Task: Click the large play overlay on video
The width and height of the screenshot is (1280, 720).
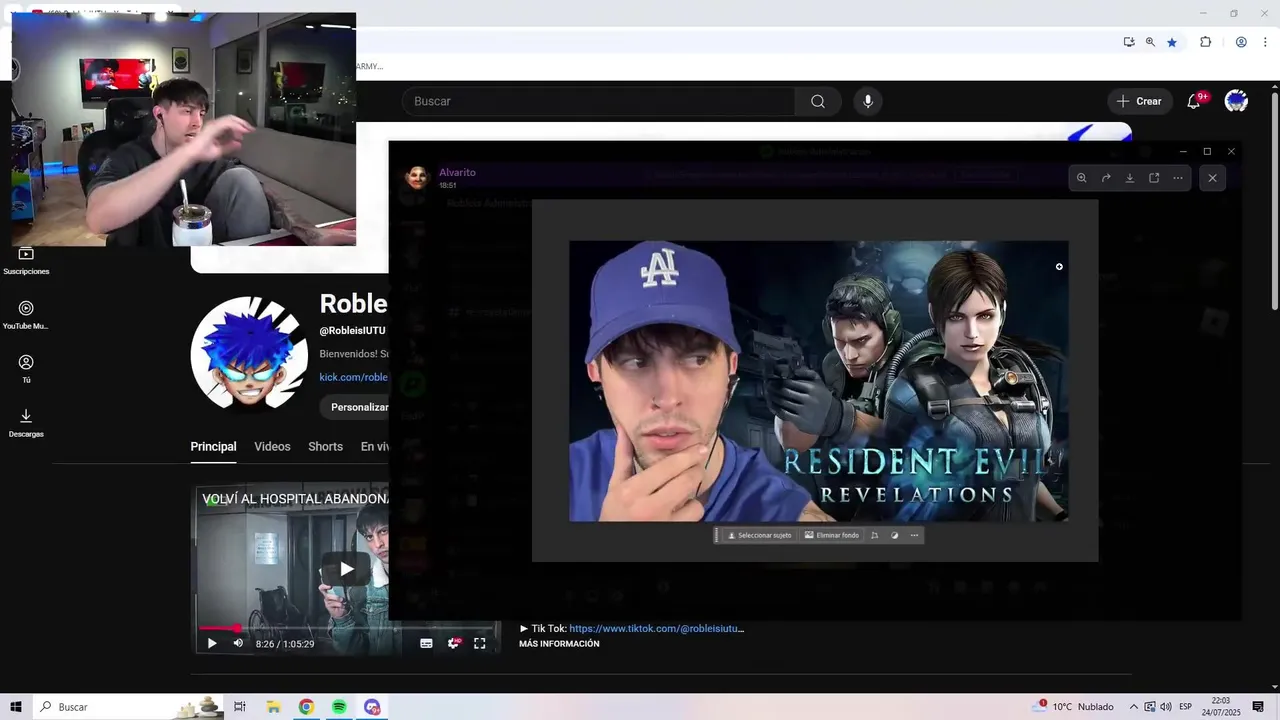Action: pos(346,569)
